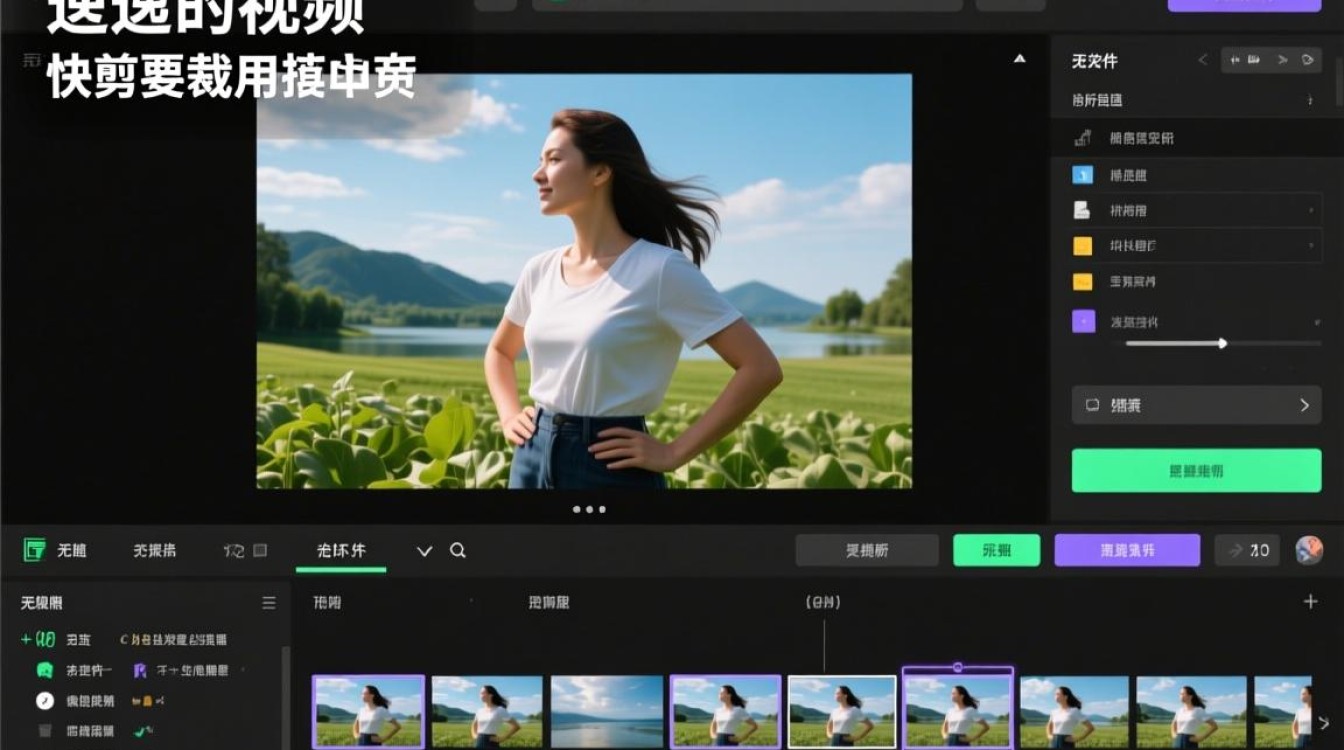The height and width of the screenshot is (750, 1344).
Task: Select the leftmost tab in the bottom toolbar
Action: (x=70, y=550)
